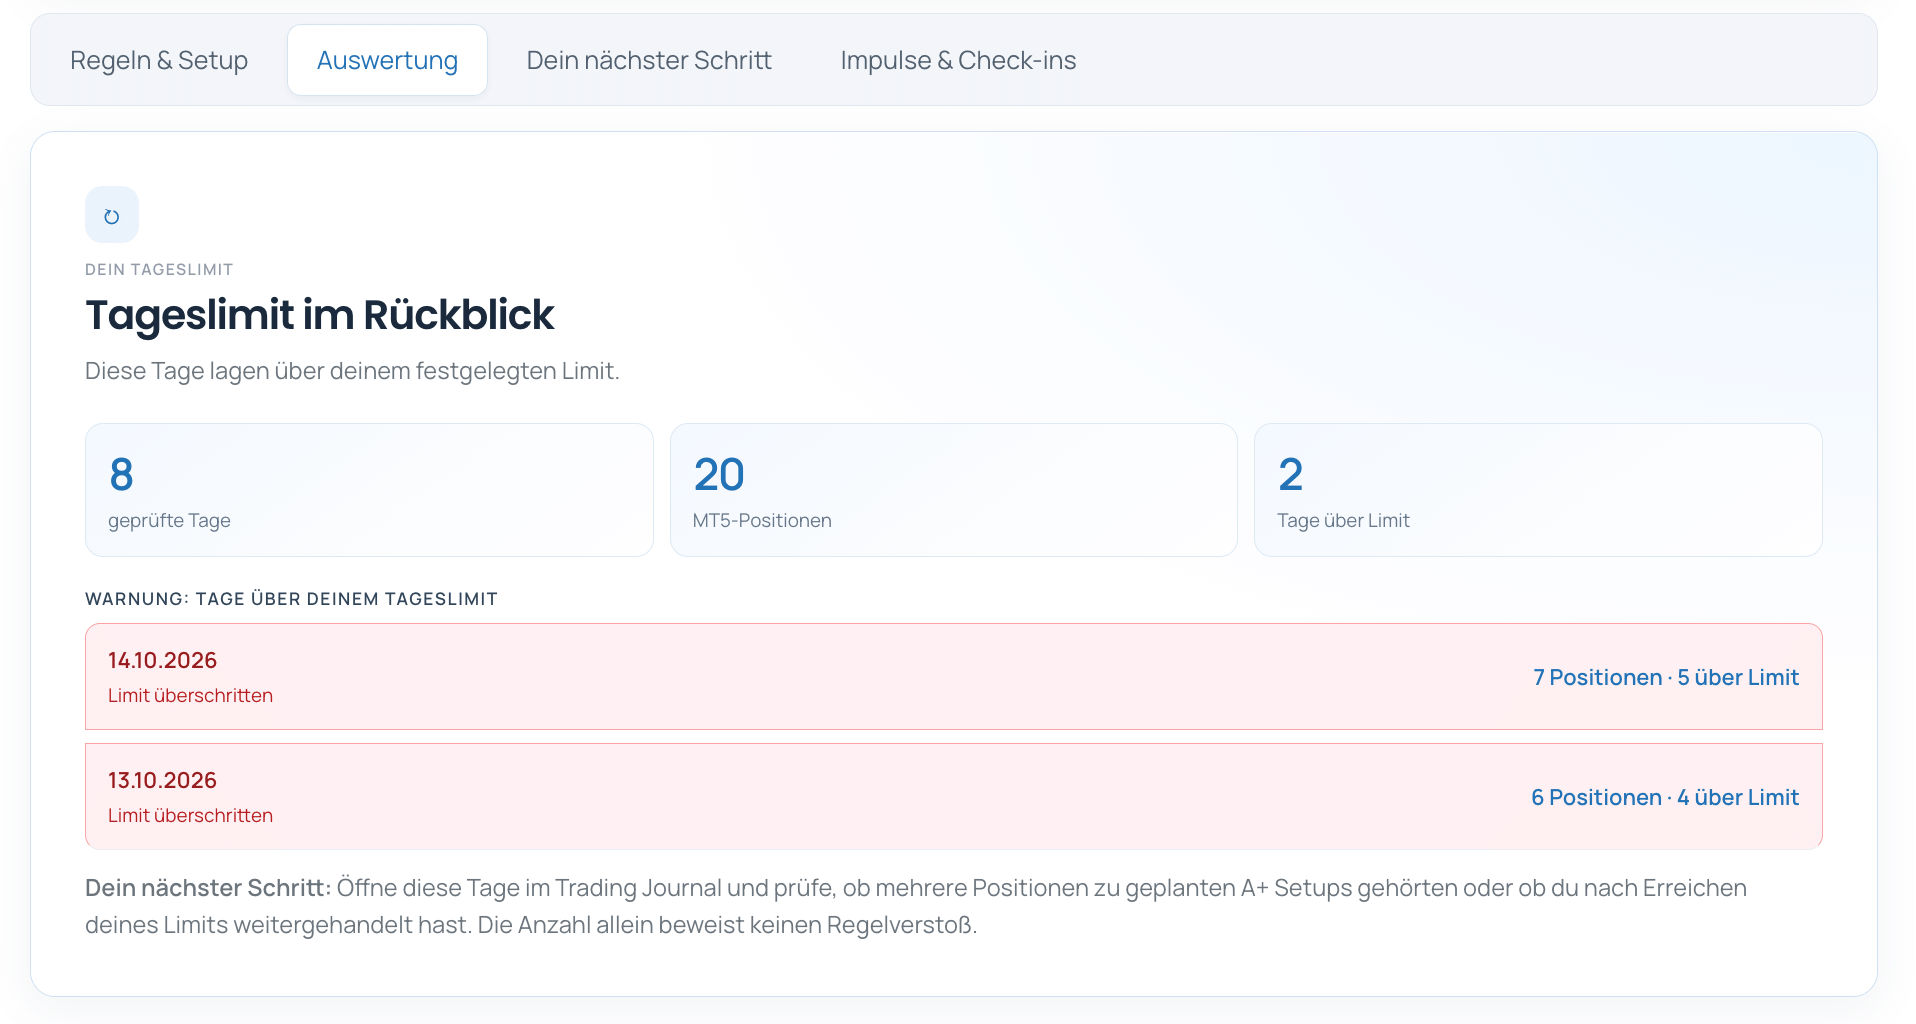Click the Limit überschritten text under 14.10.2026
Screen dimensions: 1916x1024
tap(190, 695)
